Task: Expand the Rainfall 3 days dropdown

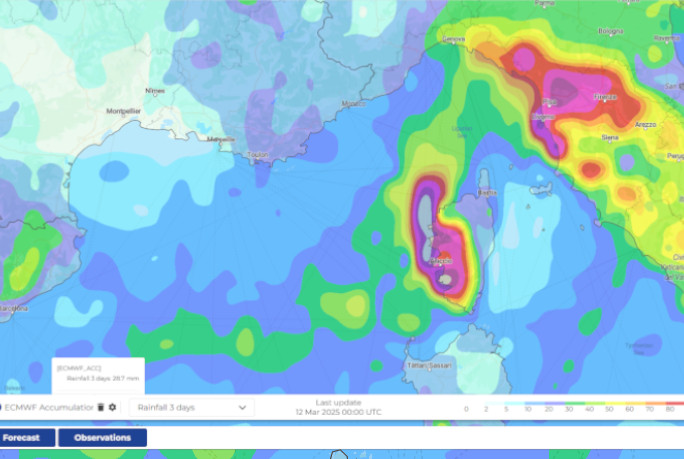Action: [x=191, y=407]
